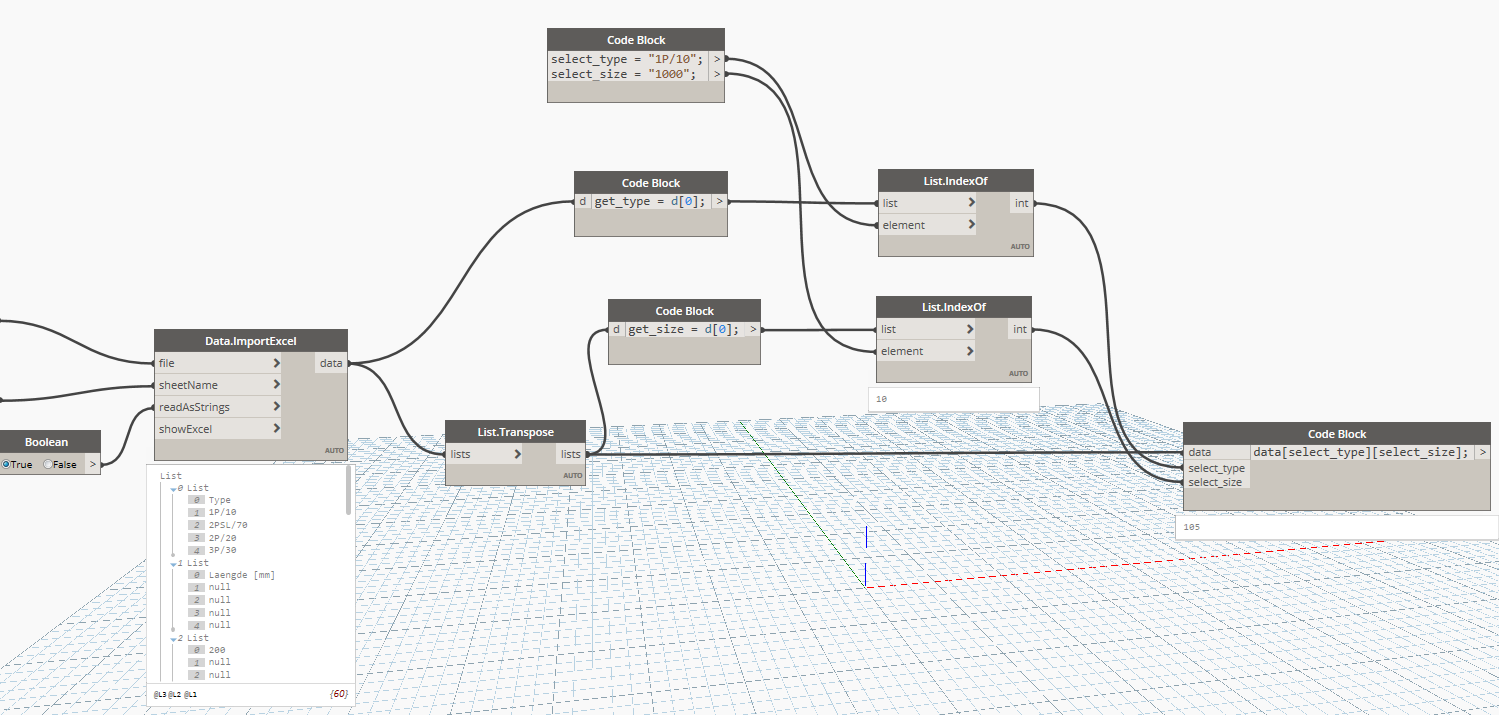Select header of List.IndexOf fed by get_type

(956, 181)
